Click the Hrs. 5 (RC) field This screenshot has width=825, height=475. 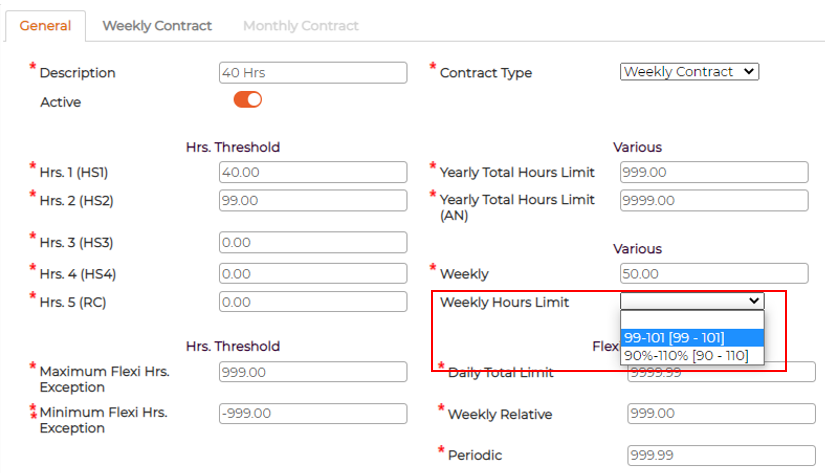click(313, 302)
